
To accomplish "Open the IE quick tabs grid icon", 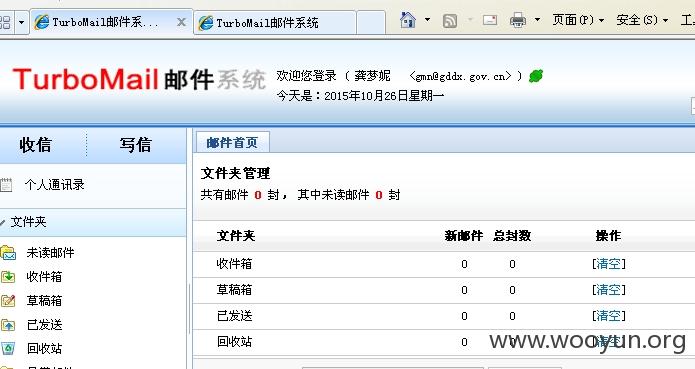I will point(5,22).
